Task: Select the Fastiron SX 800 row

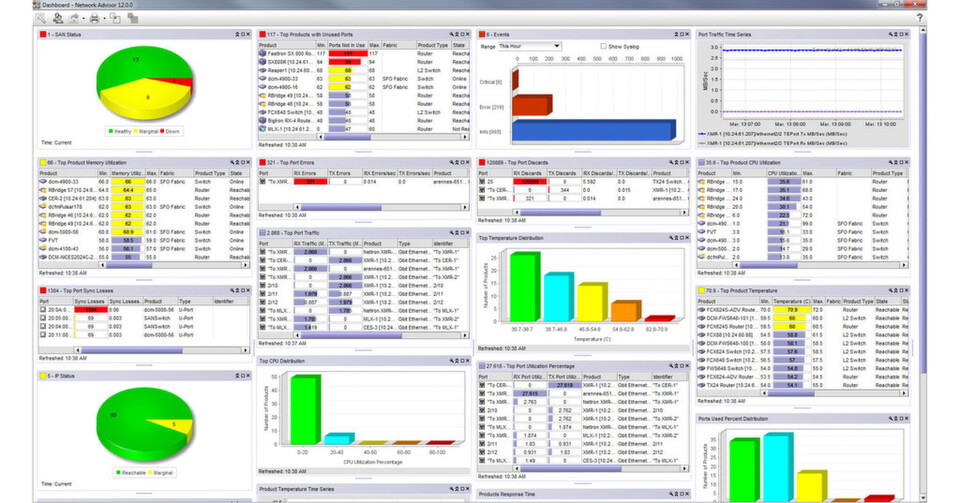Action: (x=364, y=54)
